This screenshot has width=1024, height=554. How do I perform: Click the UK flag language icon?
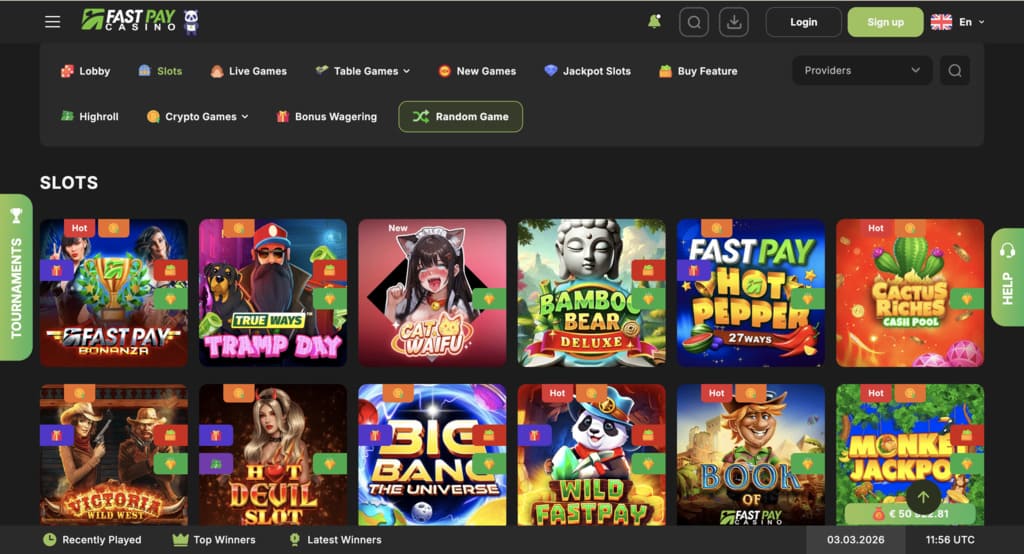(x=941, y=22)
